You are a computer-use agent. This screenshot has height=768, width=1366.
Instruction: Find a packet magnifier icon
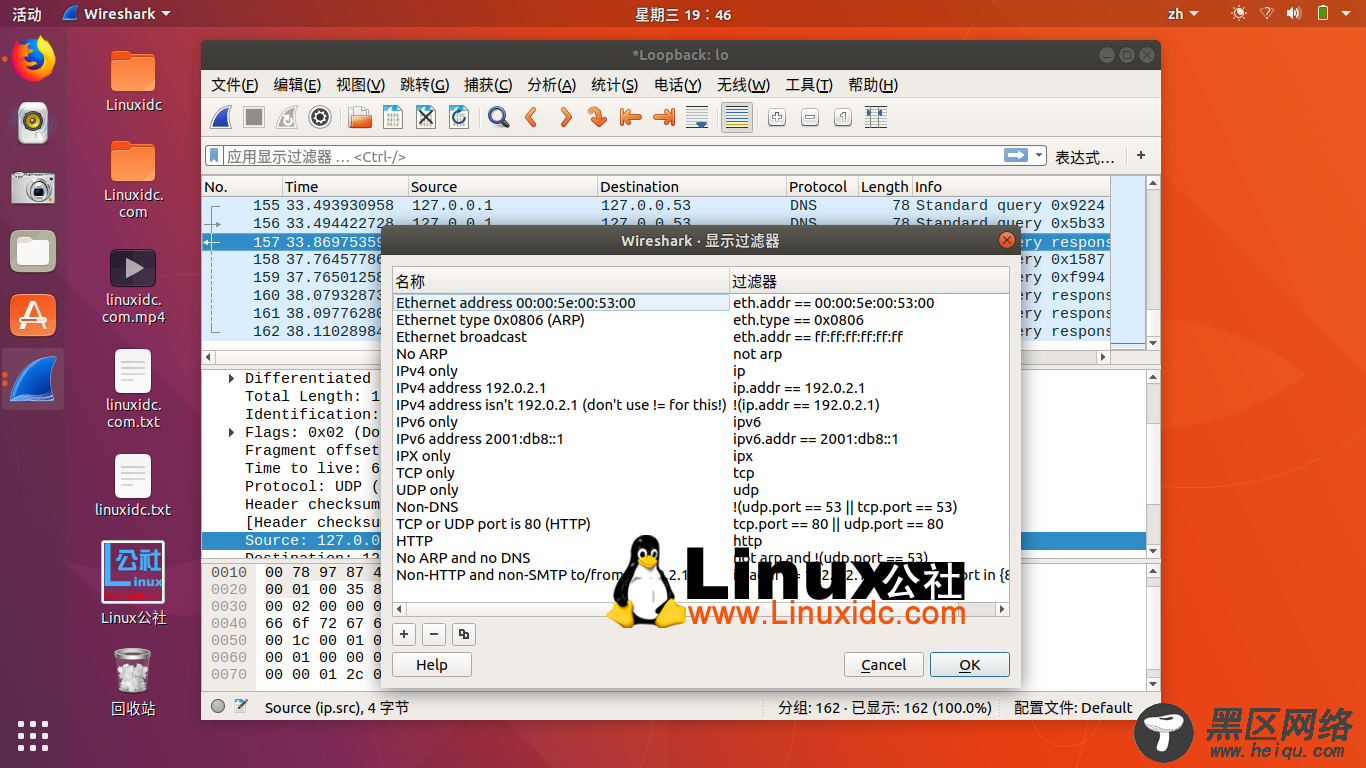tap(499, 117)
